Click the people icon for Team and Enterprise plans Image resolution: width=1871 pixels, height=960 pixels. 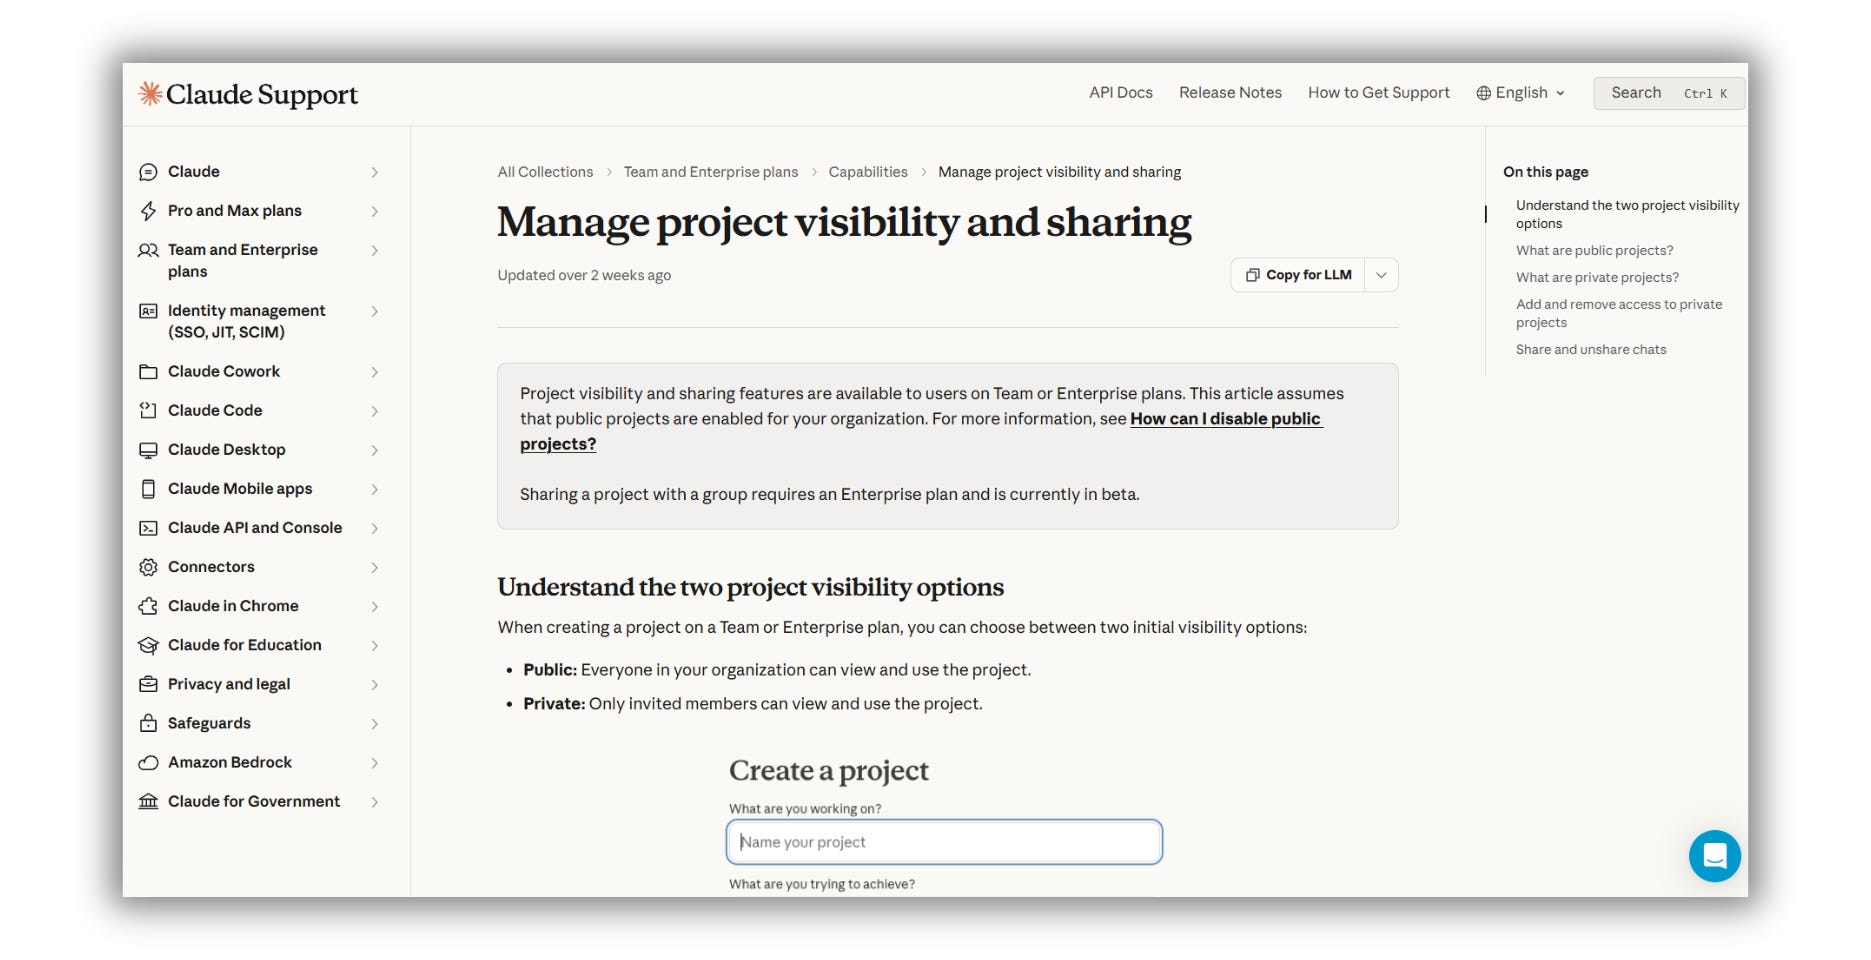pos(148,250)
